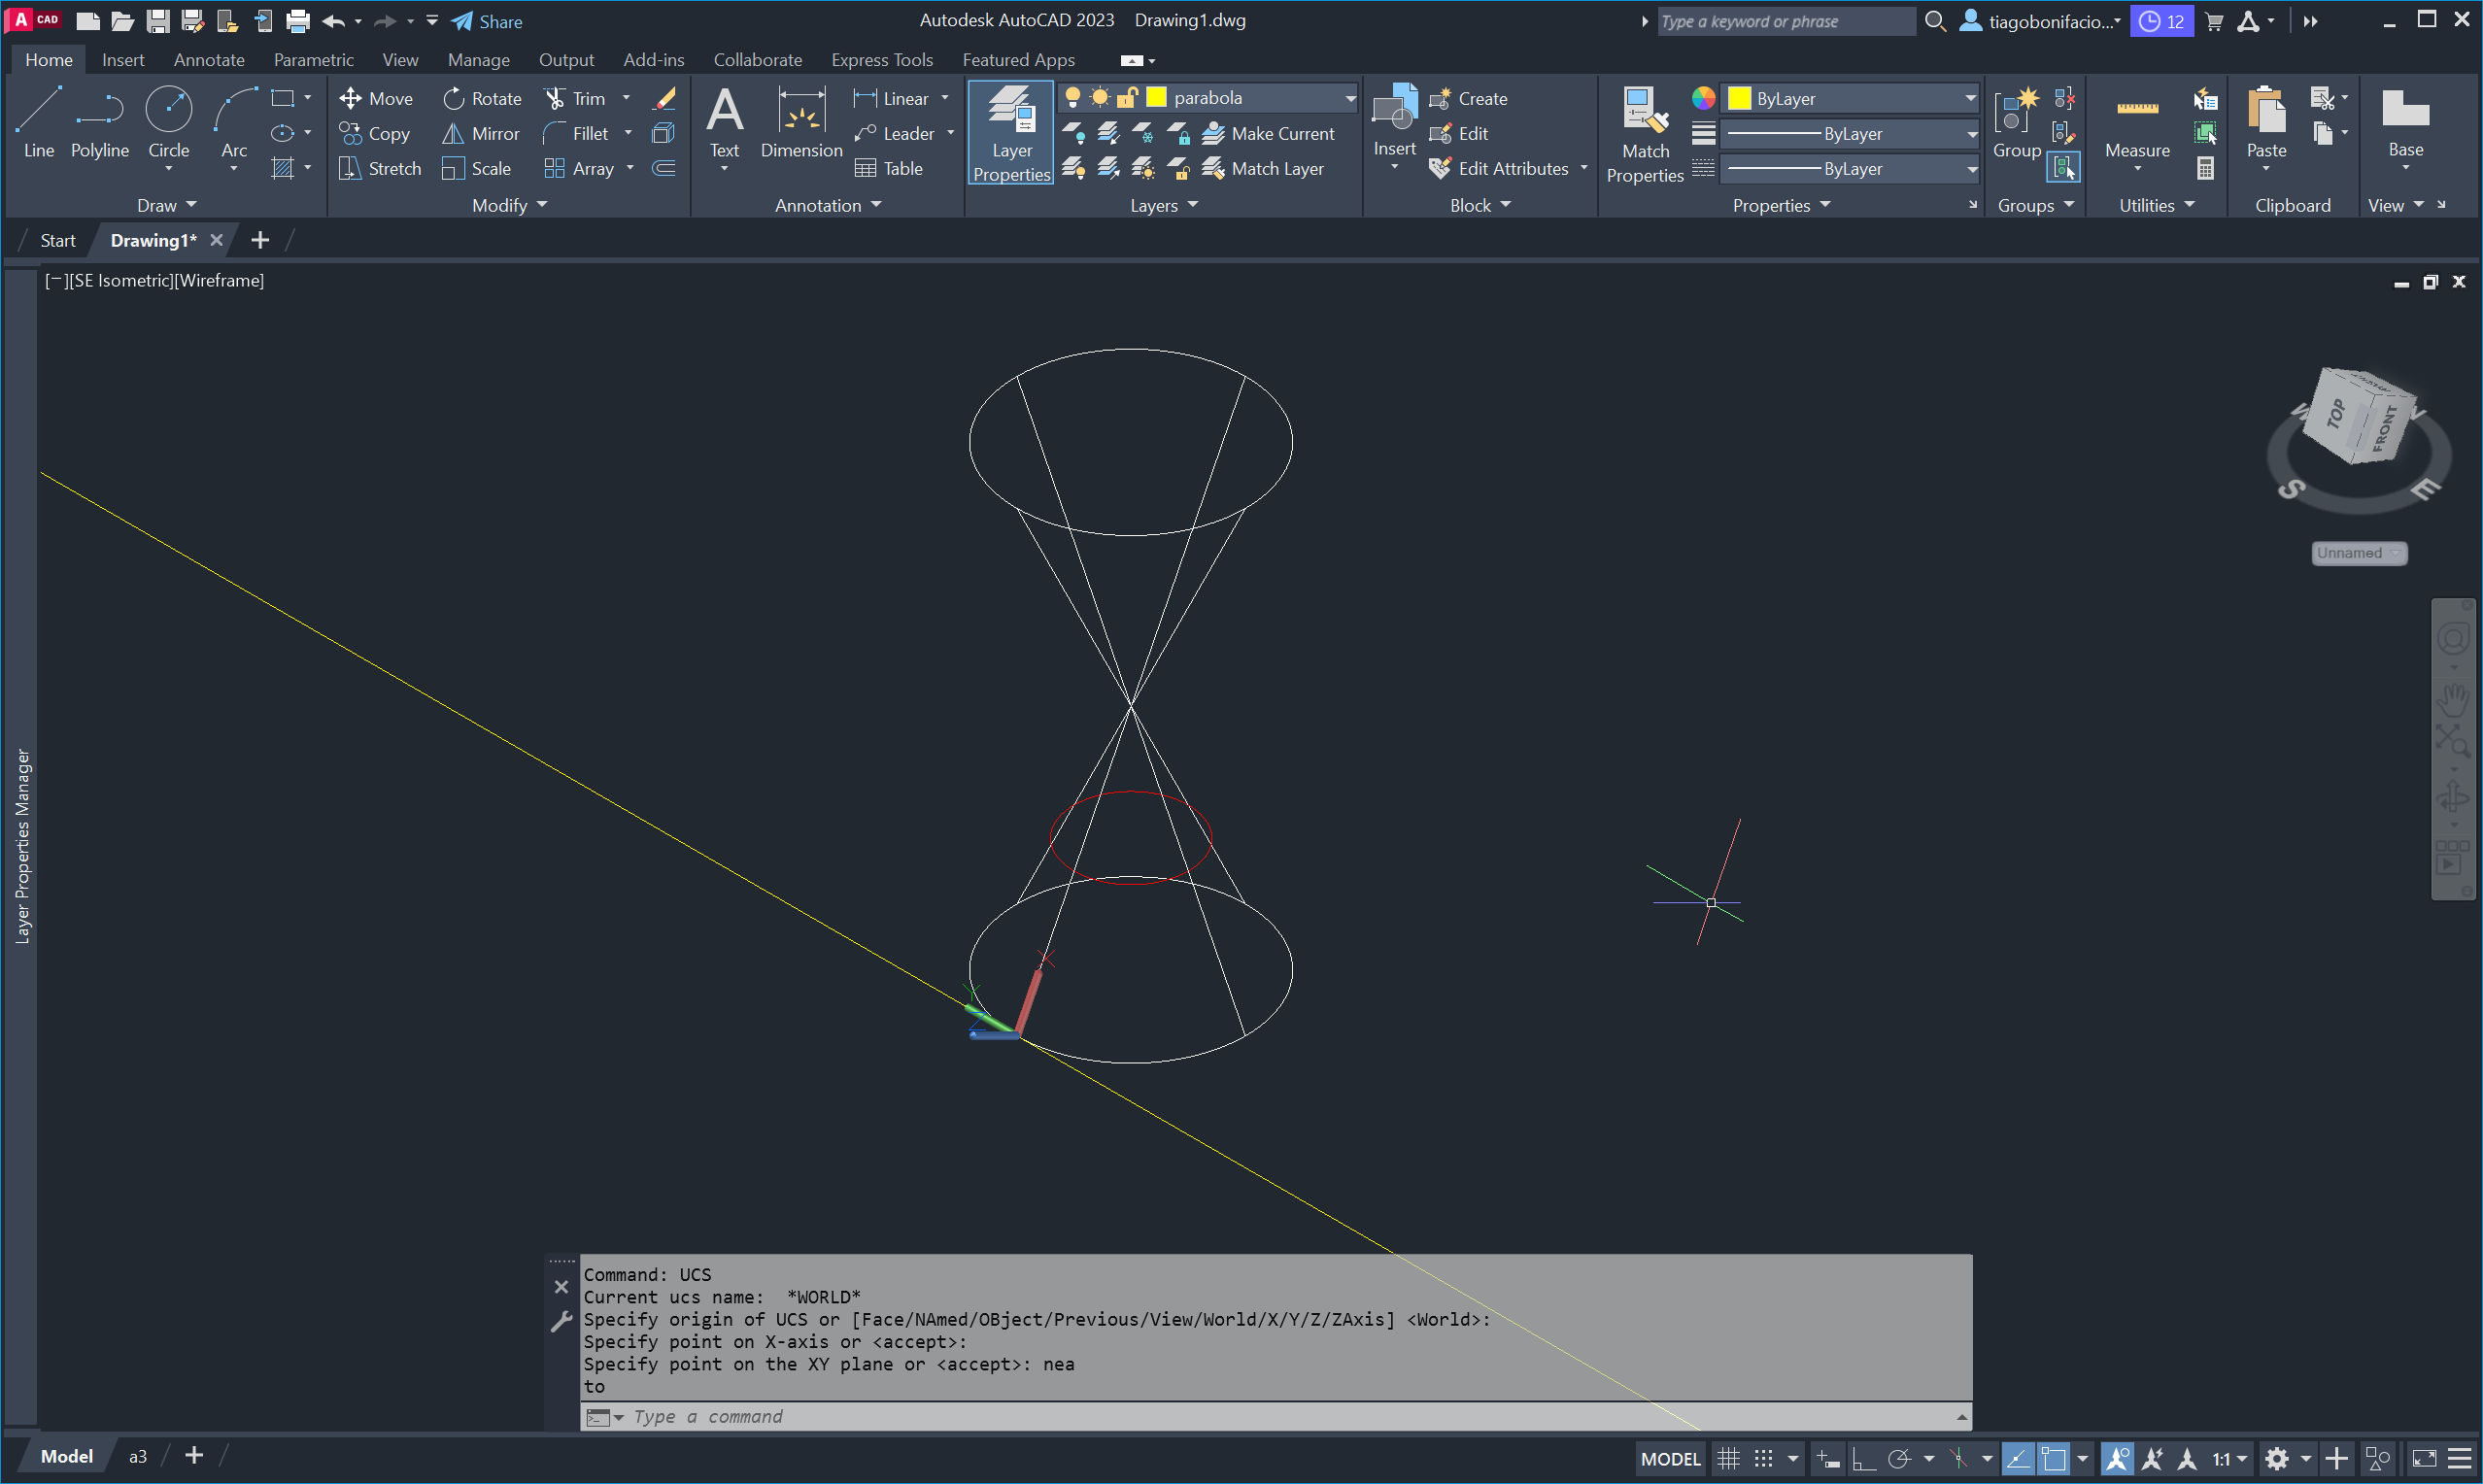Open the a3 layout tab

click(138, 1456)
